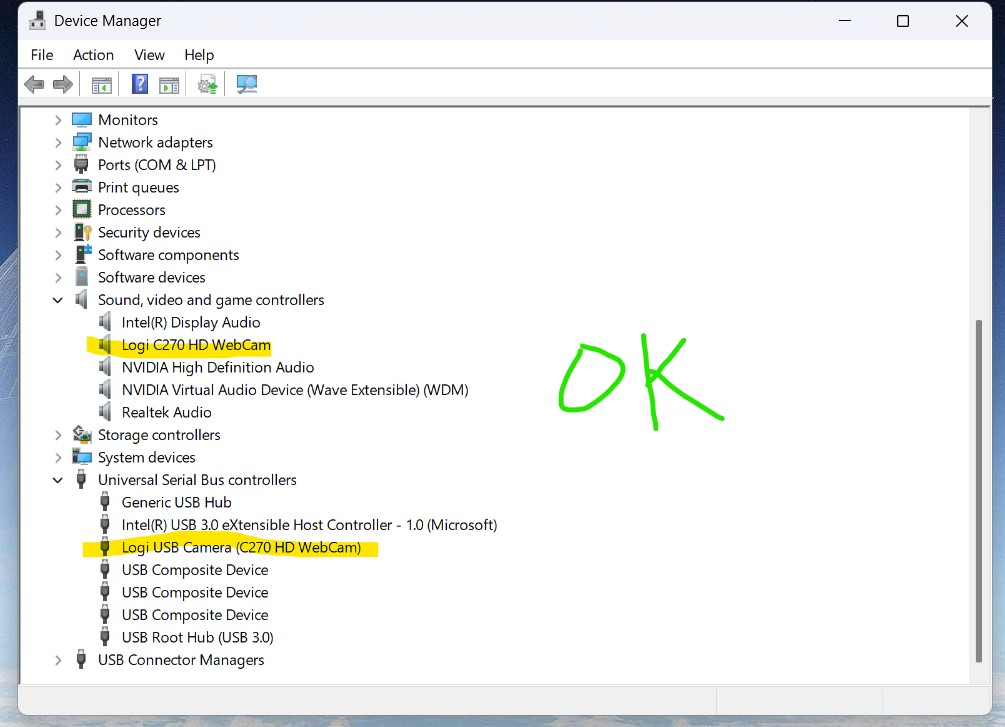The image size is (1005, 727).
Task: Expand the USB Connector Managers node
Action: 58,660
